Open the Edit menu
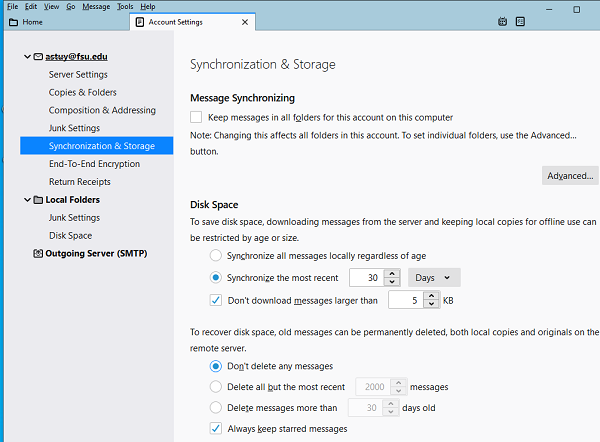Viewport: 600px width, 442px height. [31, 7]
